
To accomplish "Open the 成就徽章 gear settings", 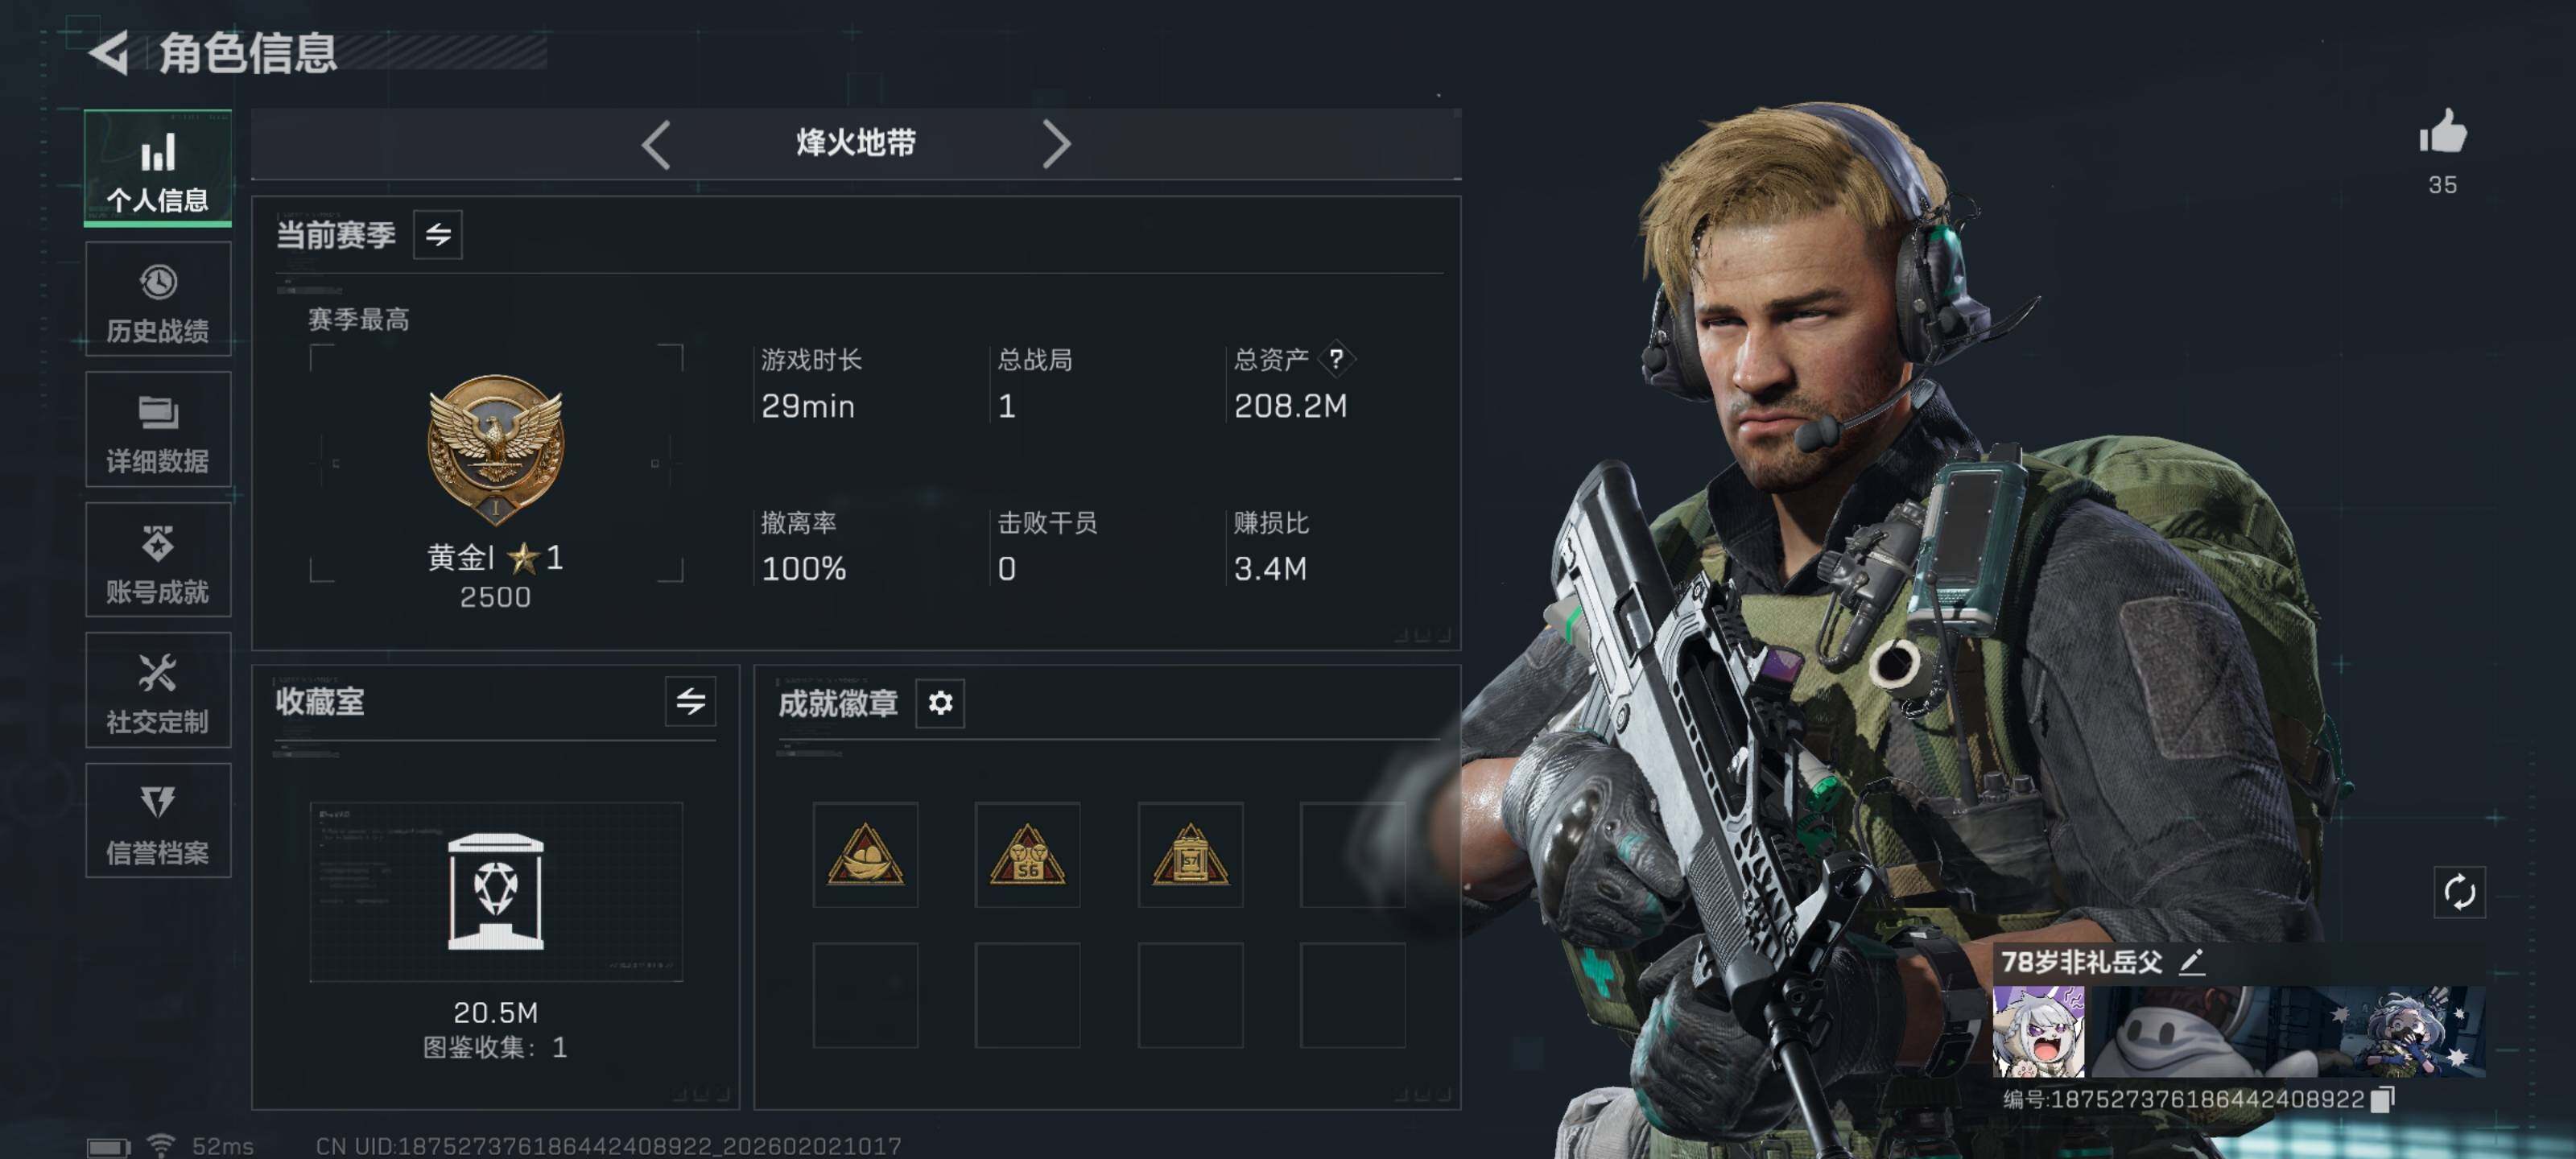I will (940, 703).
